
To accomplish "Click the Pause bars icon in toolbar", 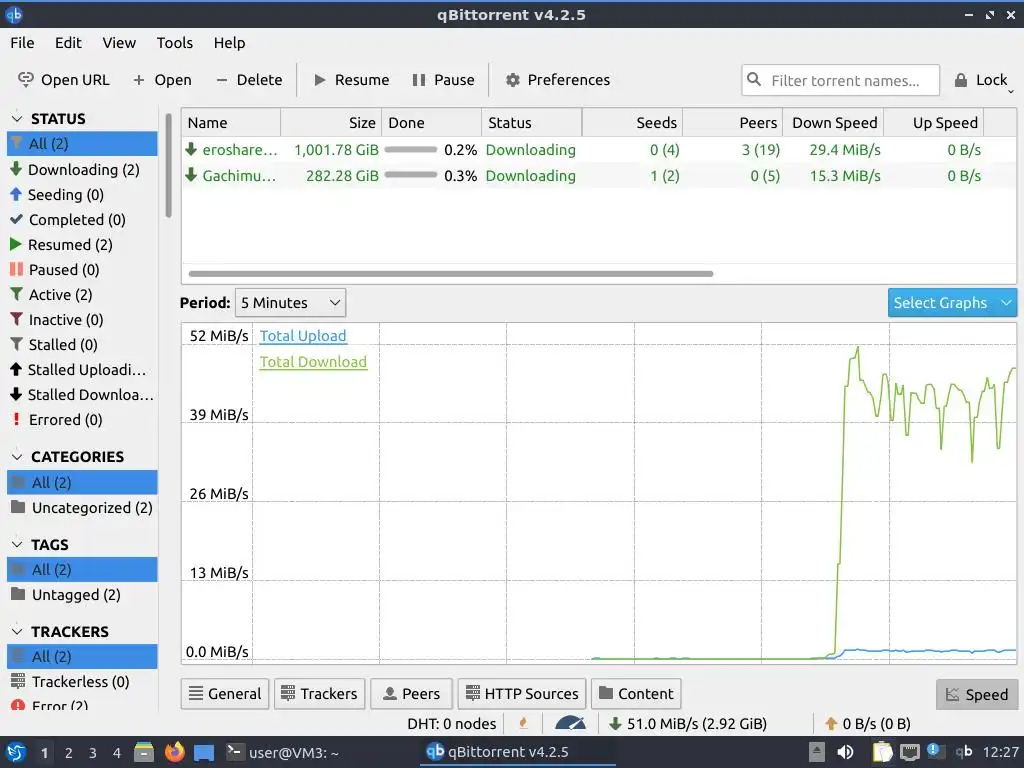I will (x=419, y=80).
